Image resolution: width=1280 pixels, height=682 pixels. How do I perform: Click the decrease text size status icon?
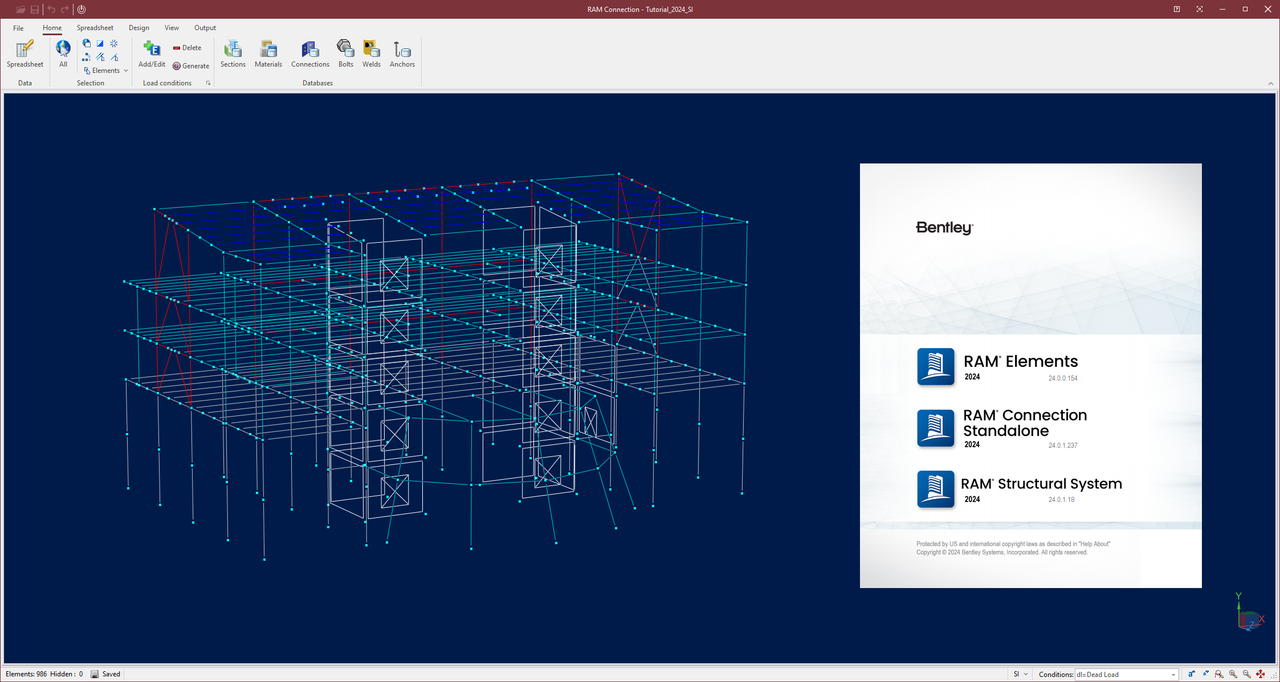1206,674
